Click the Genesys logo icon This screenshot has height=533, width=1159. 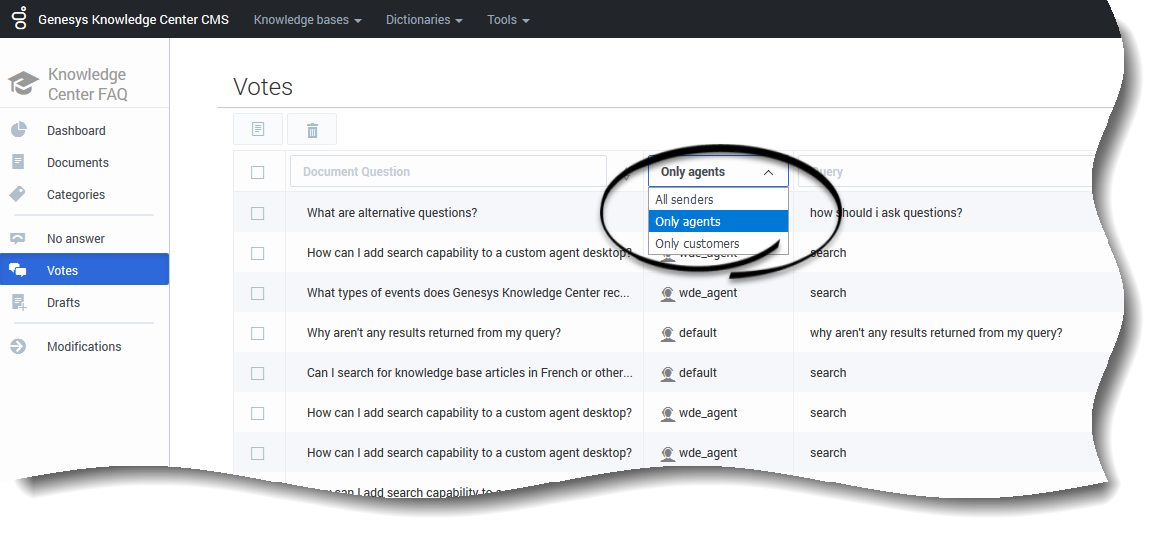point(19,19)
